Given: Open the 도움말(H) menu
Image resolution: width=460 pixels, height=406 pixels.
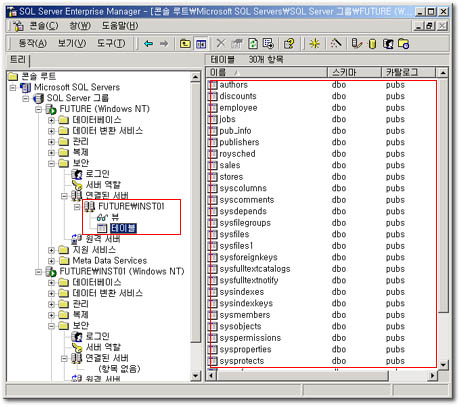Looking at the screenshot, I should point(120,26).
